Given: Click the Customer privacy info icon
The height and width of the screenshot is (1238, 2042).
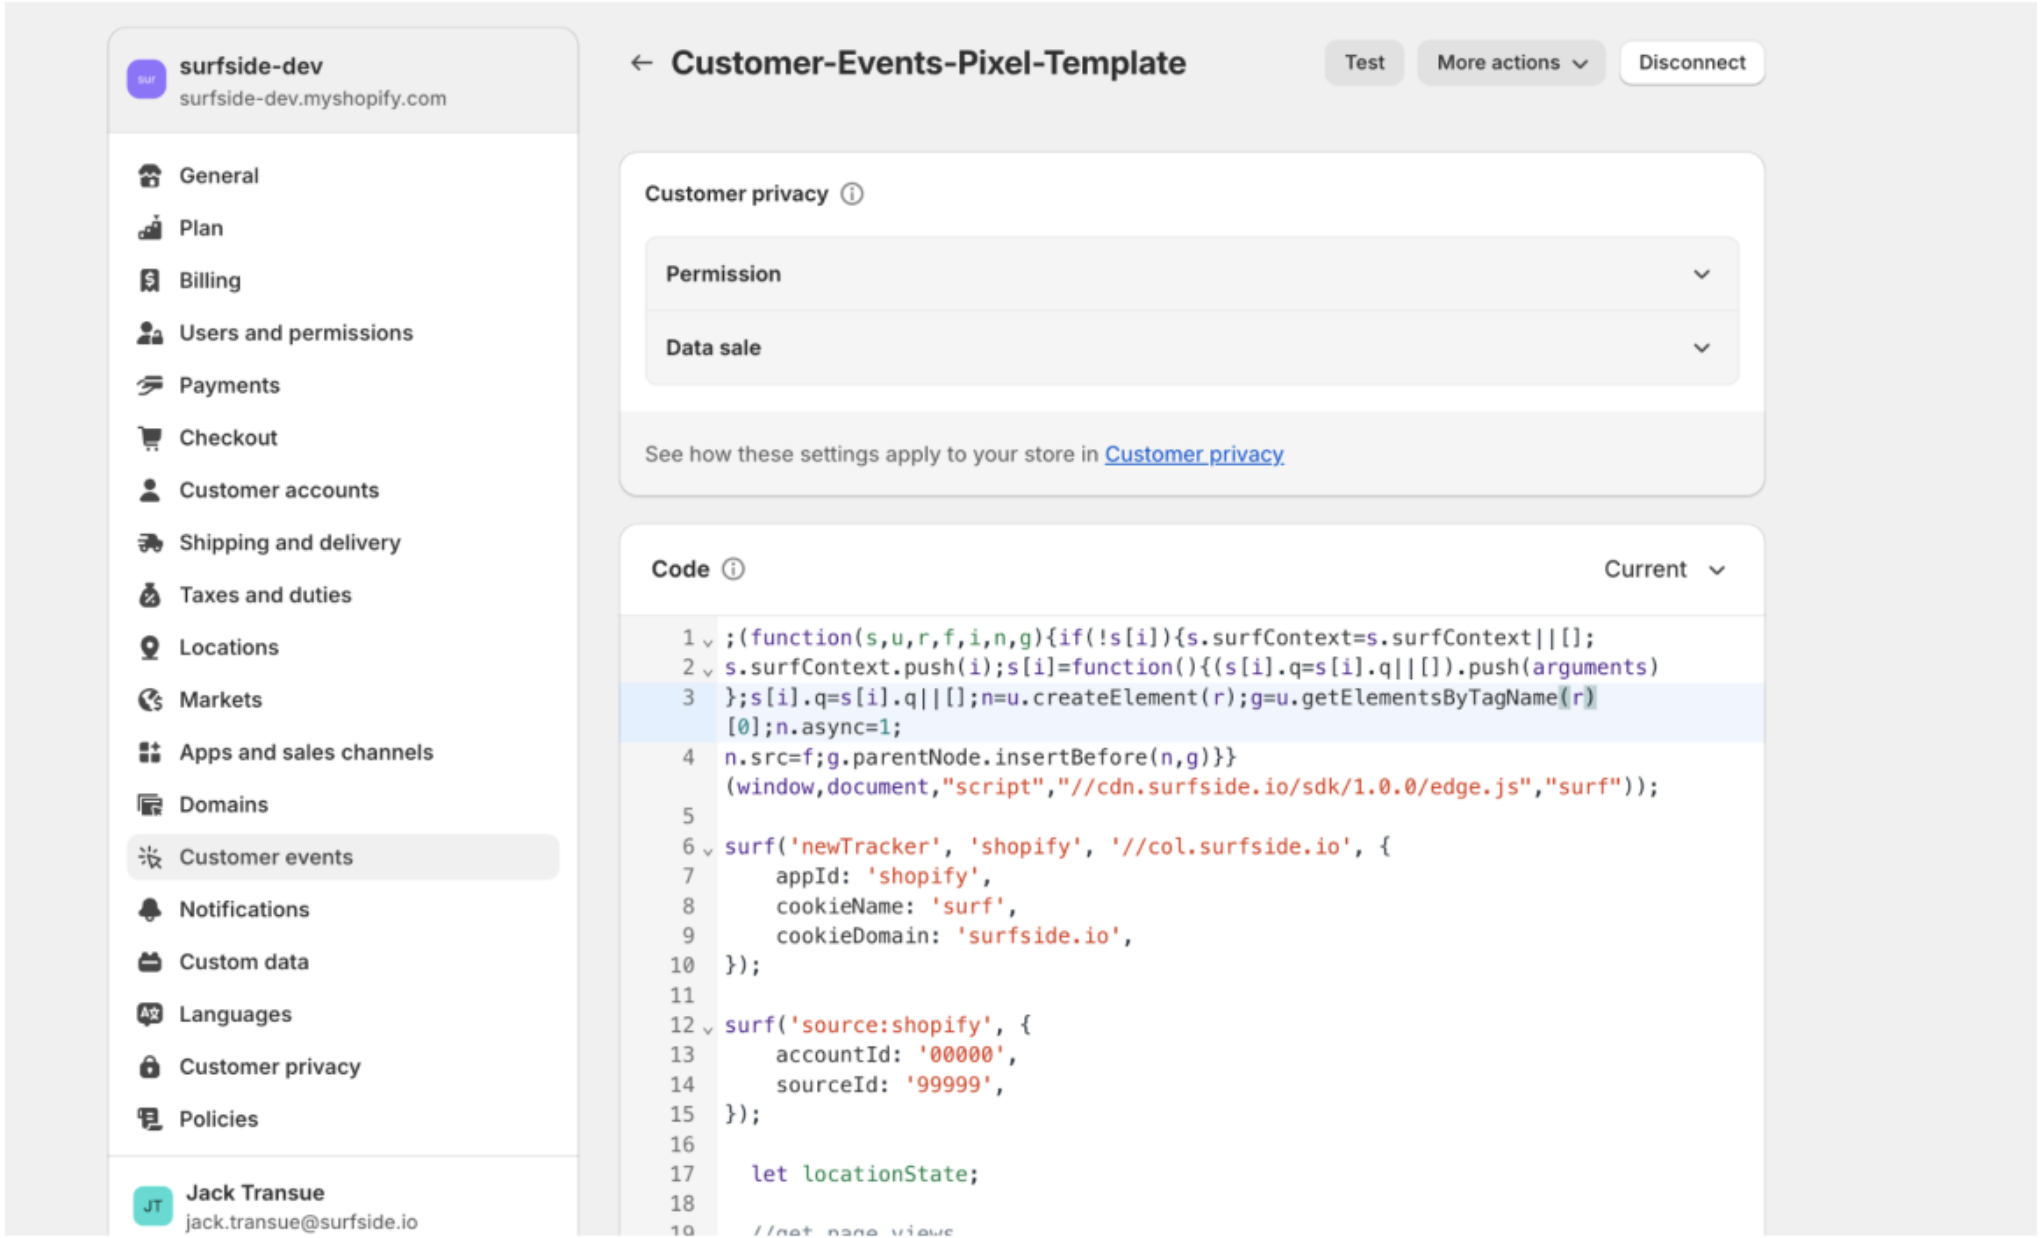Looking at the screenshot, I should (x=852, y=194).
